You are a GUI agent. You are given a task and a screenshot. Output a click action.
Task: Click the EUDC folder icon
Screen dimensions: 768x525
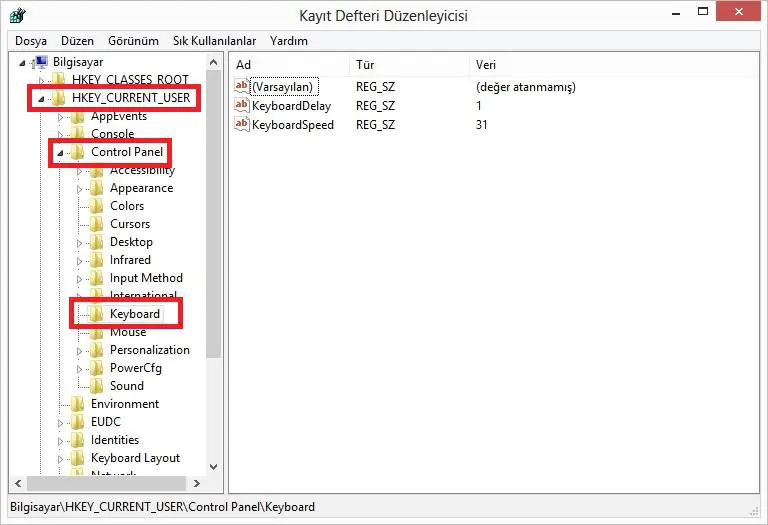click(x=77, y=422)
